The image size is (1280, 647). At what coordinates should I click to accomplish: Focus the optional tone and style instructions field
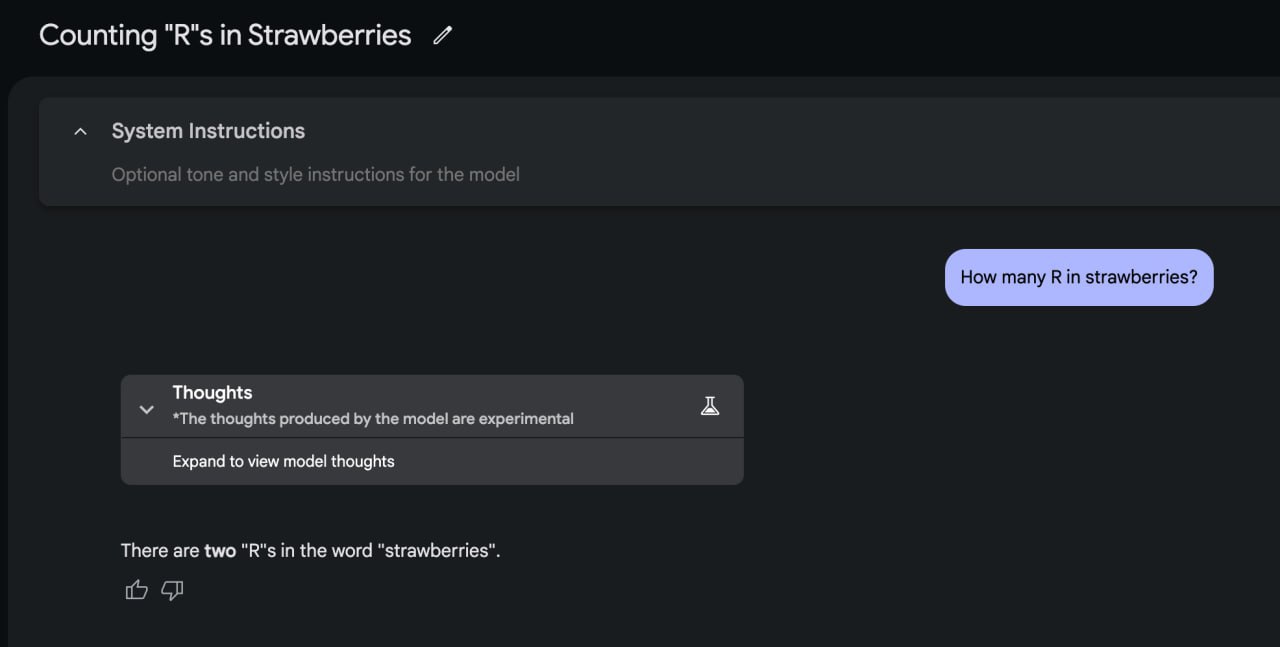316,174
